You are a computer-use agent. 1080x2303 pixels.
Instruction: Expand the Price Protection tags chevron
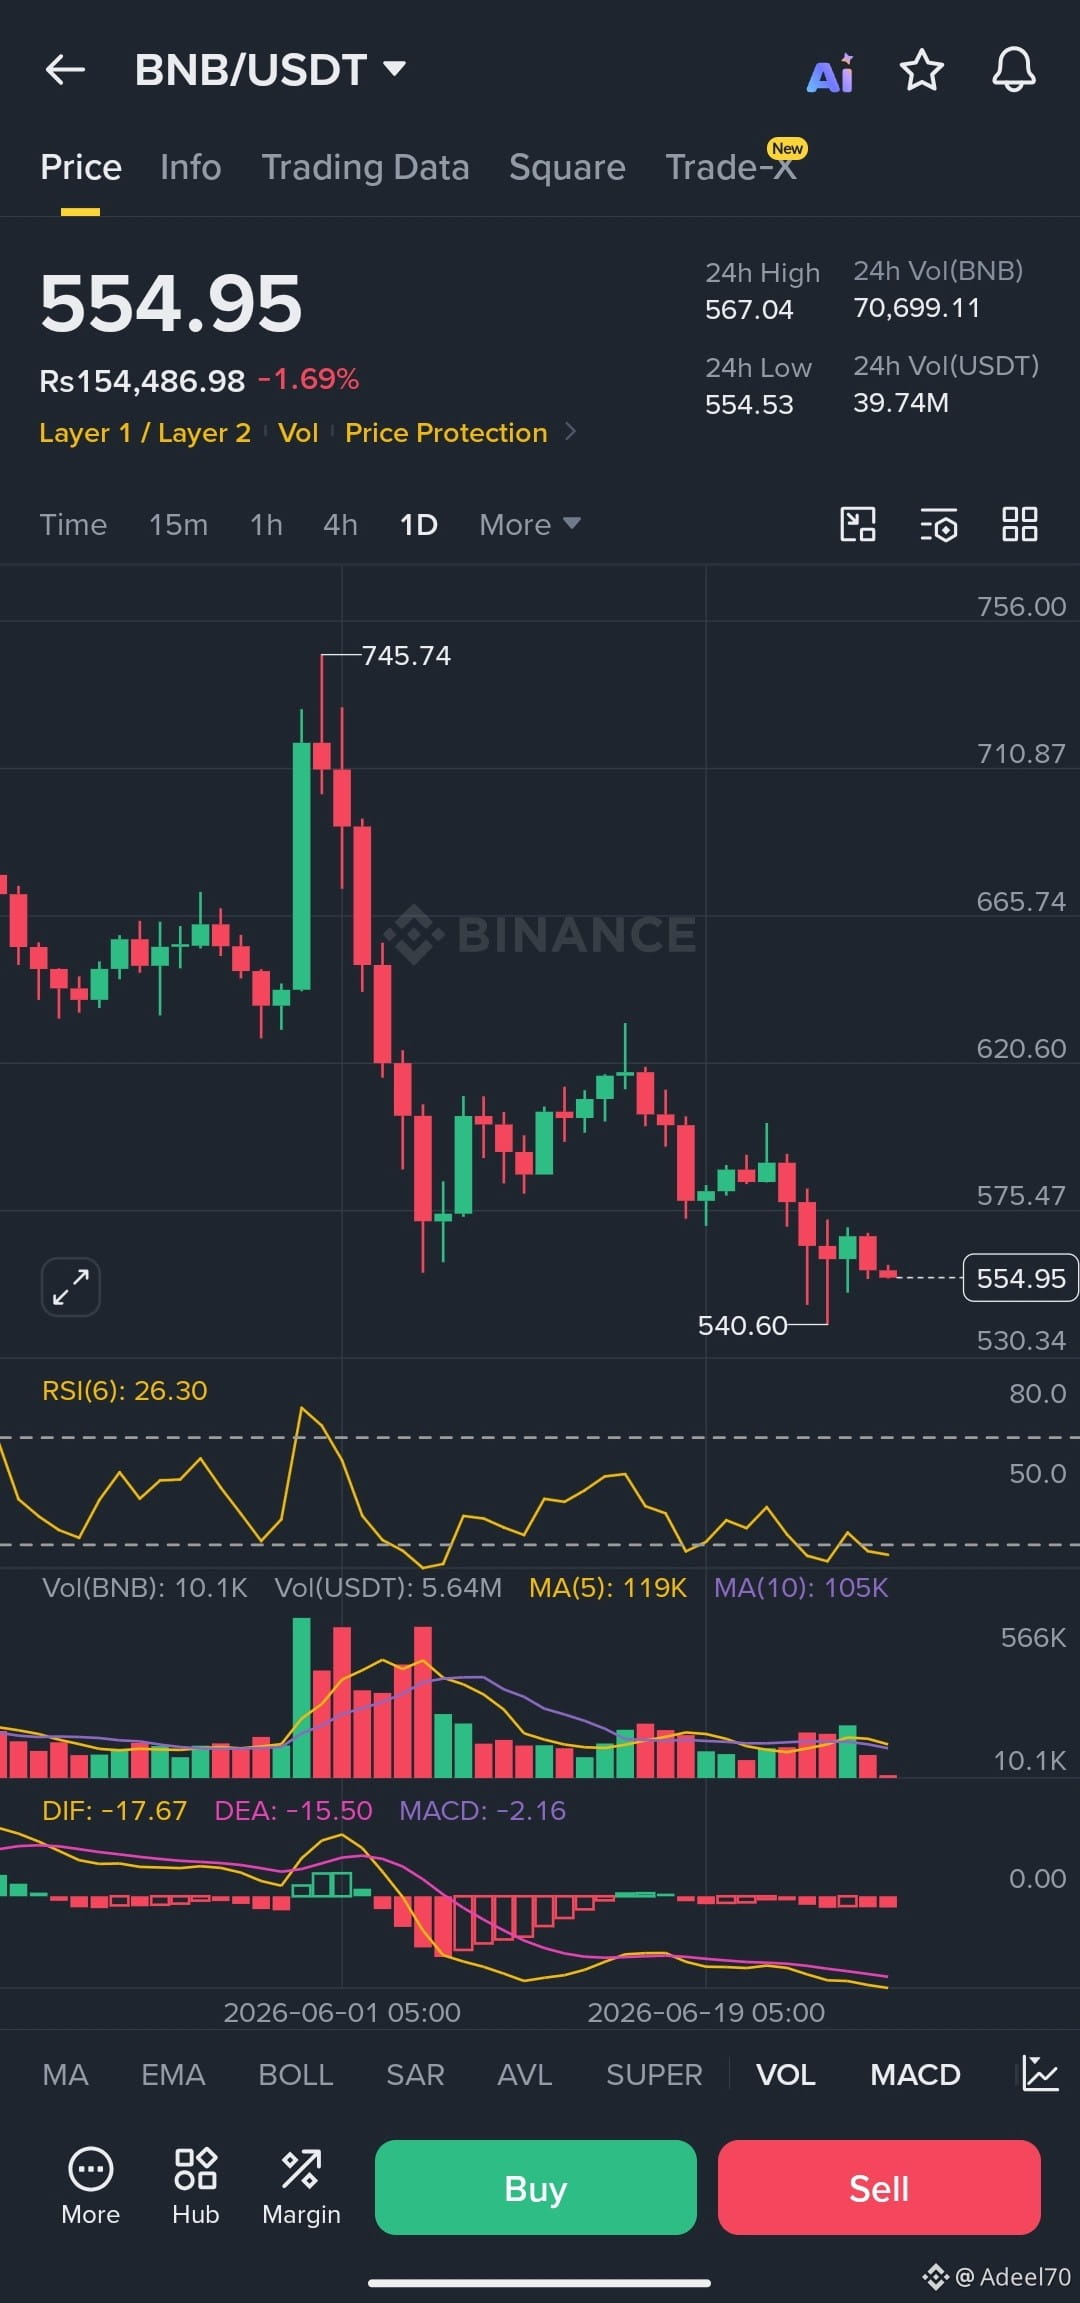pos(570,432)
